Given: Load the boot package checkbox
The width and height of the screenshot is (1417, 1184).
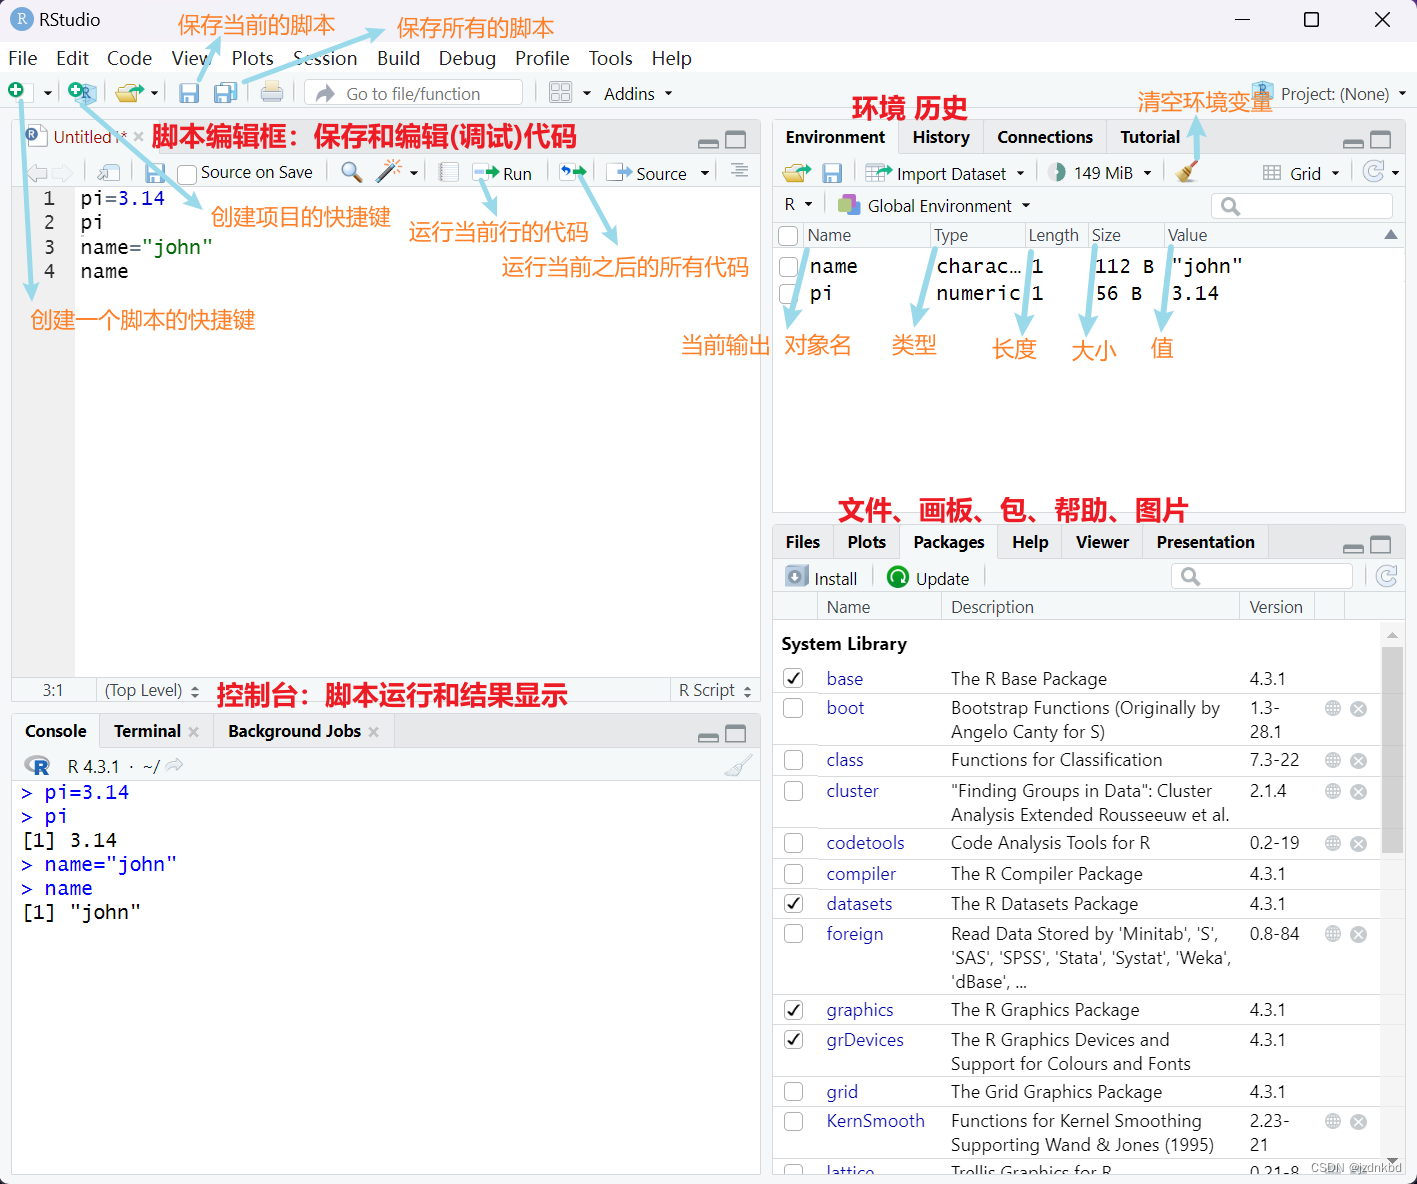Looking at the screenshot, I should click(794, 708).
